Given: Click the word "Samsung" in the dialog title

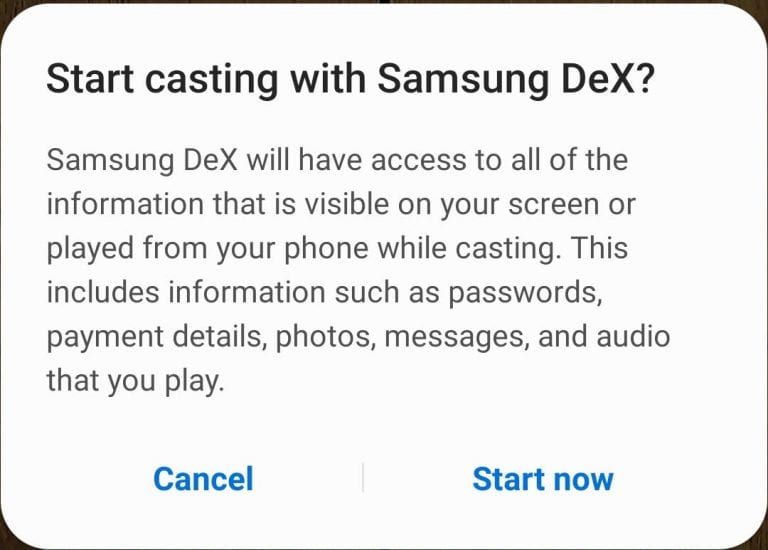Looking at the screenshot, I should click(463, 80).
